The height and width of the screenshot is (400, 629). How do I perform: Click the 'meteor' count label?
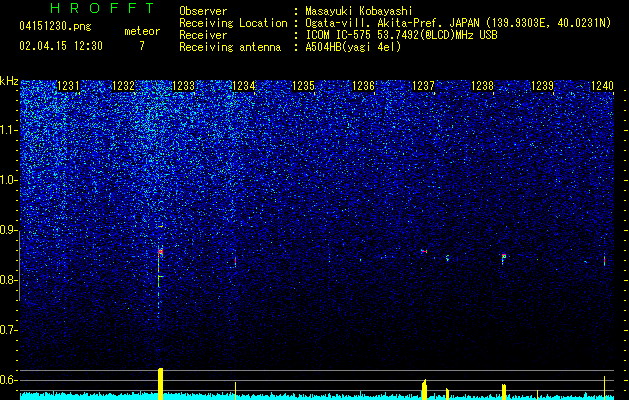pos(142,31)
